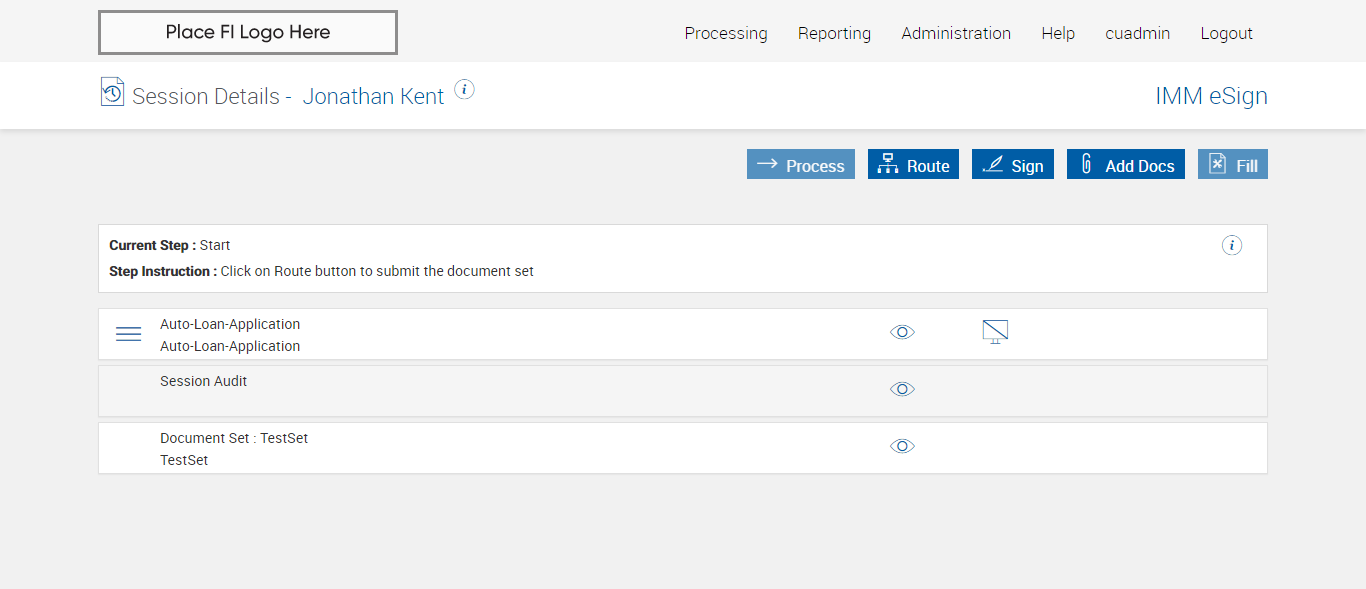
Task: Open the Administration menu
Action: click(956, 33)
